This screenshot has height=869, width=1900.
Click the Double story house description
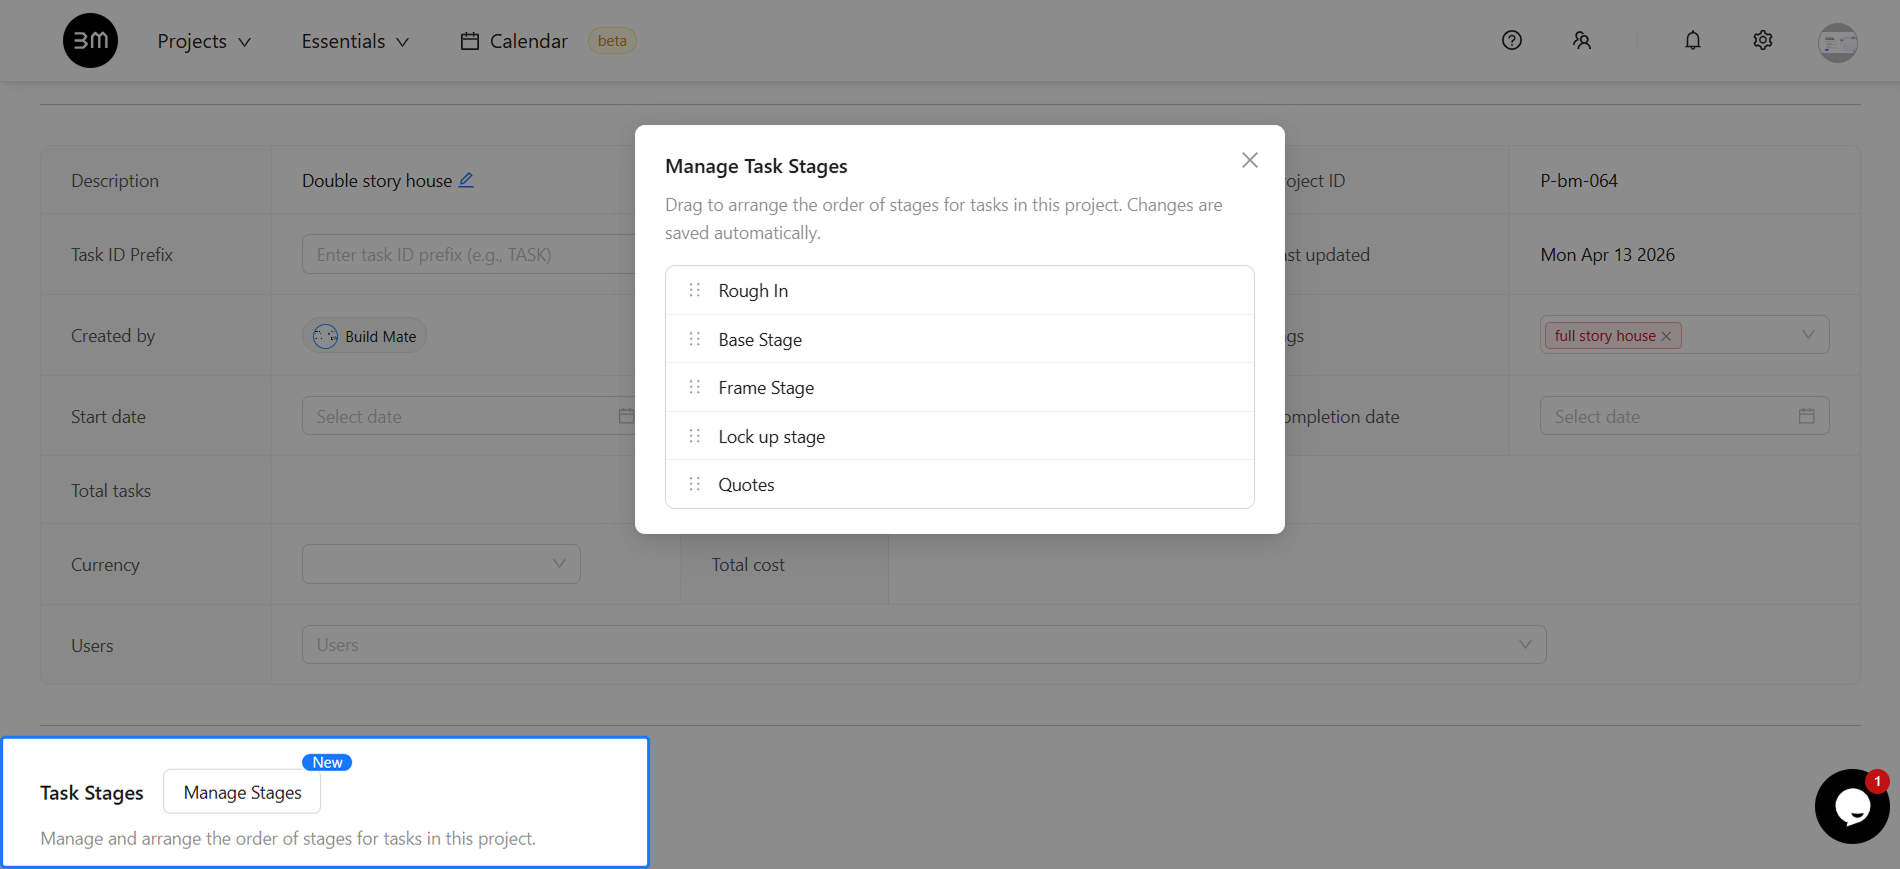[x=377, y=181]
